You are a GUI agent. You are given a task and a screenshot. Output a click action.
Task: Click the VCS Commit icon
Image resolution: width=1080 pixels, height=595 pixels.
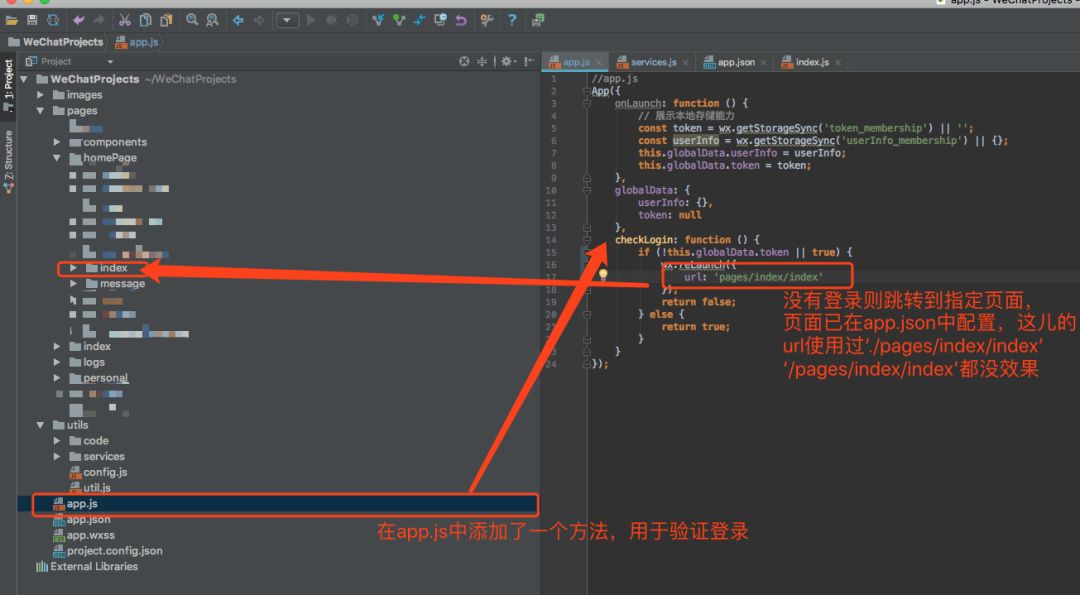pos(399,21)
